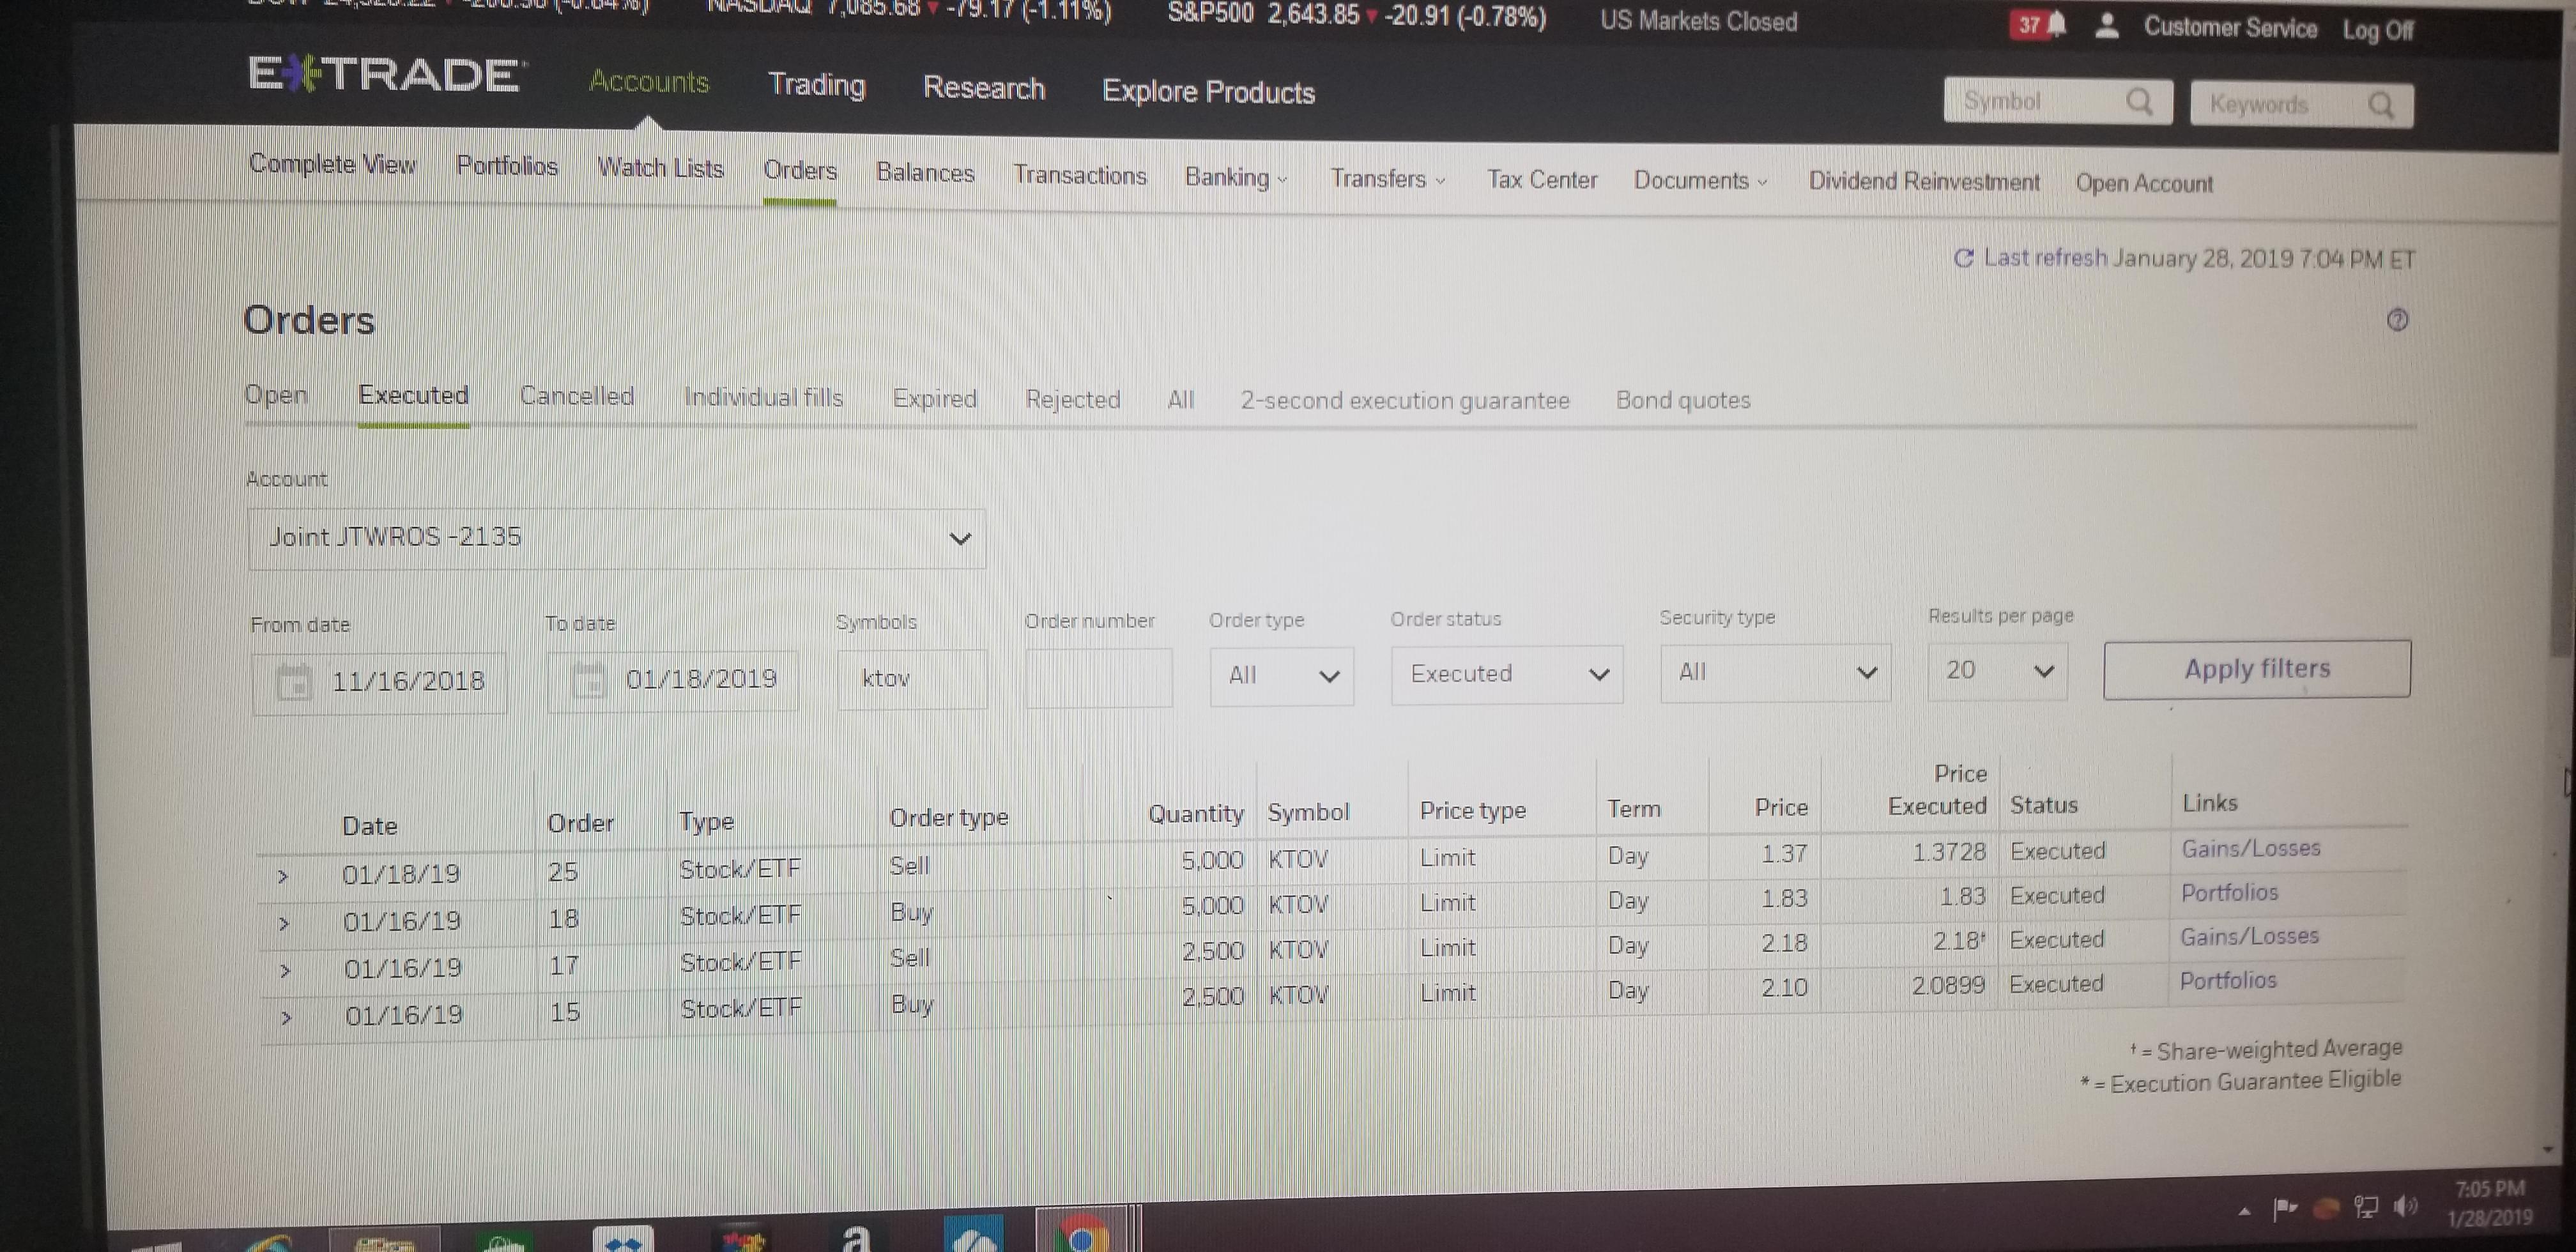The height and width of the screenshot is (1252, 2576).
Task: Click the Symbol search magnifier icon
Action: pyautogui.click(x=2139, y=102)
